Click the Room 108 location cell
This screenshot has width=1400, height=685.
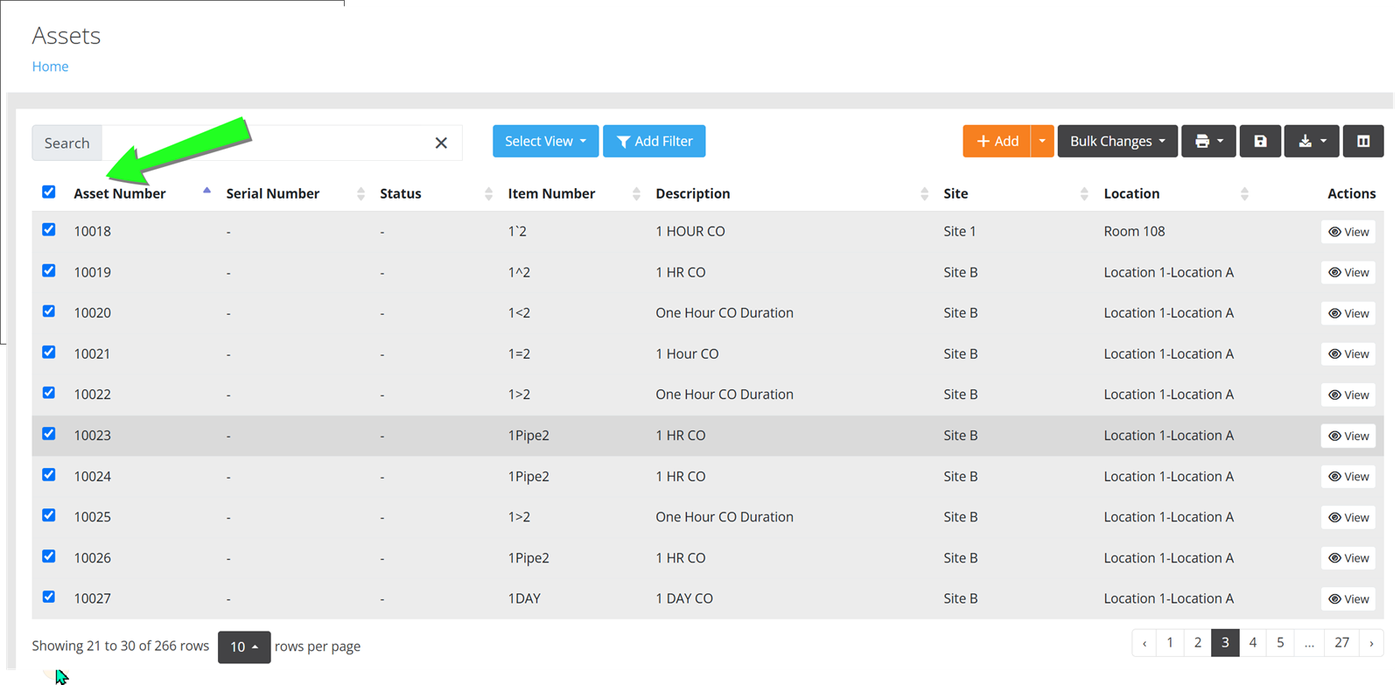tap(1134, 231)
